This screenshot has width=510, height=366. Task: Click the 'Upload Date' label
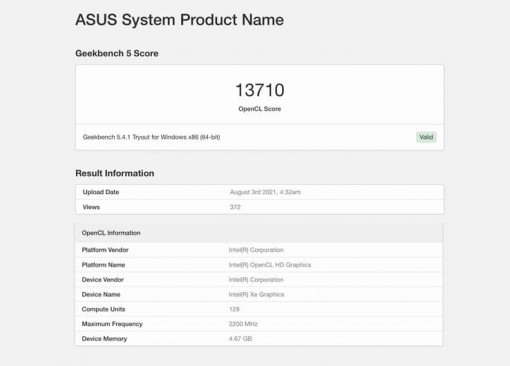[101, 192]
